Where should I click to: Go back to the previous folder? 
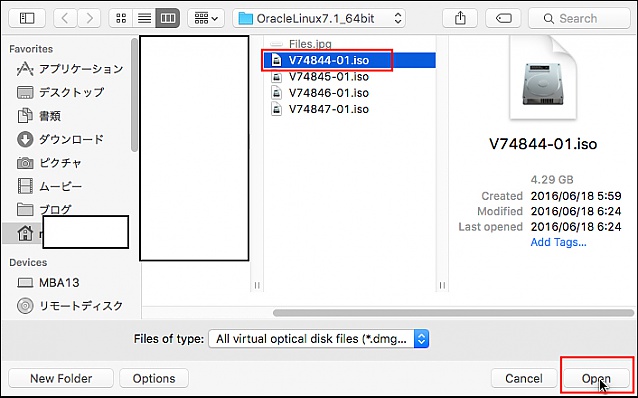point(65,18)
